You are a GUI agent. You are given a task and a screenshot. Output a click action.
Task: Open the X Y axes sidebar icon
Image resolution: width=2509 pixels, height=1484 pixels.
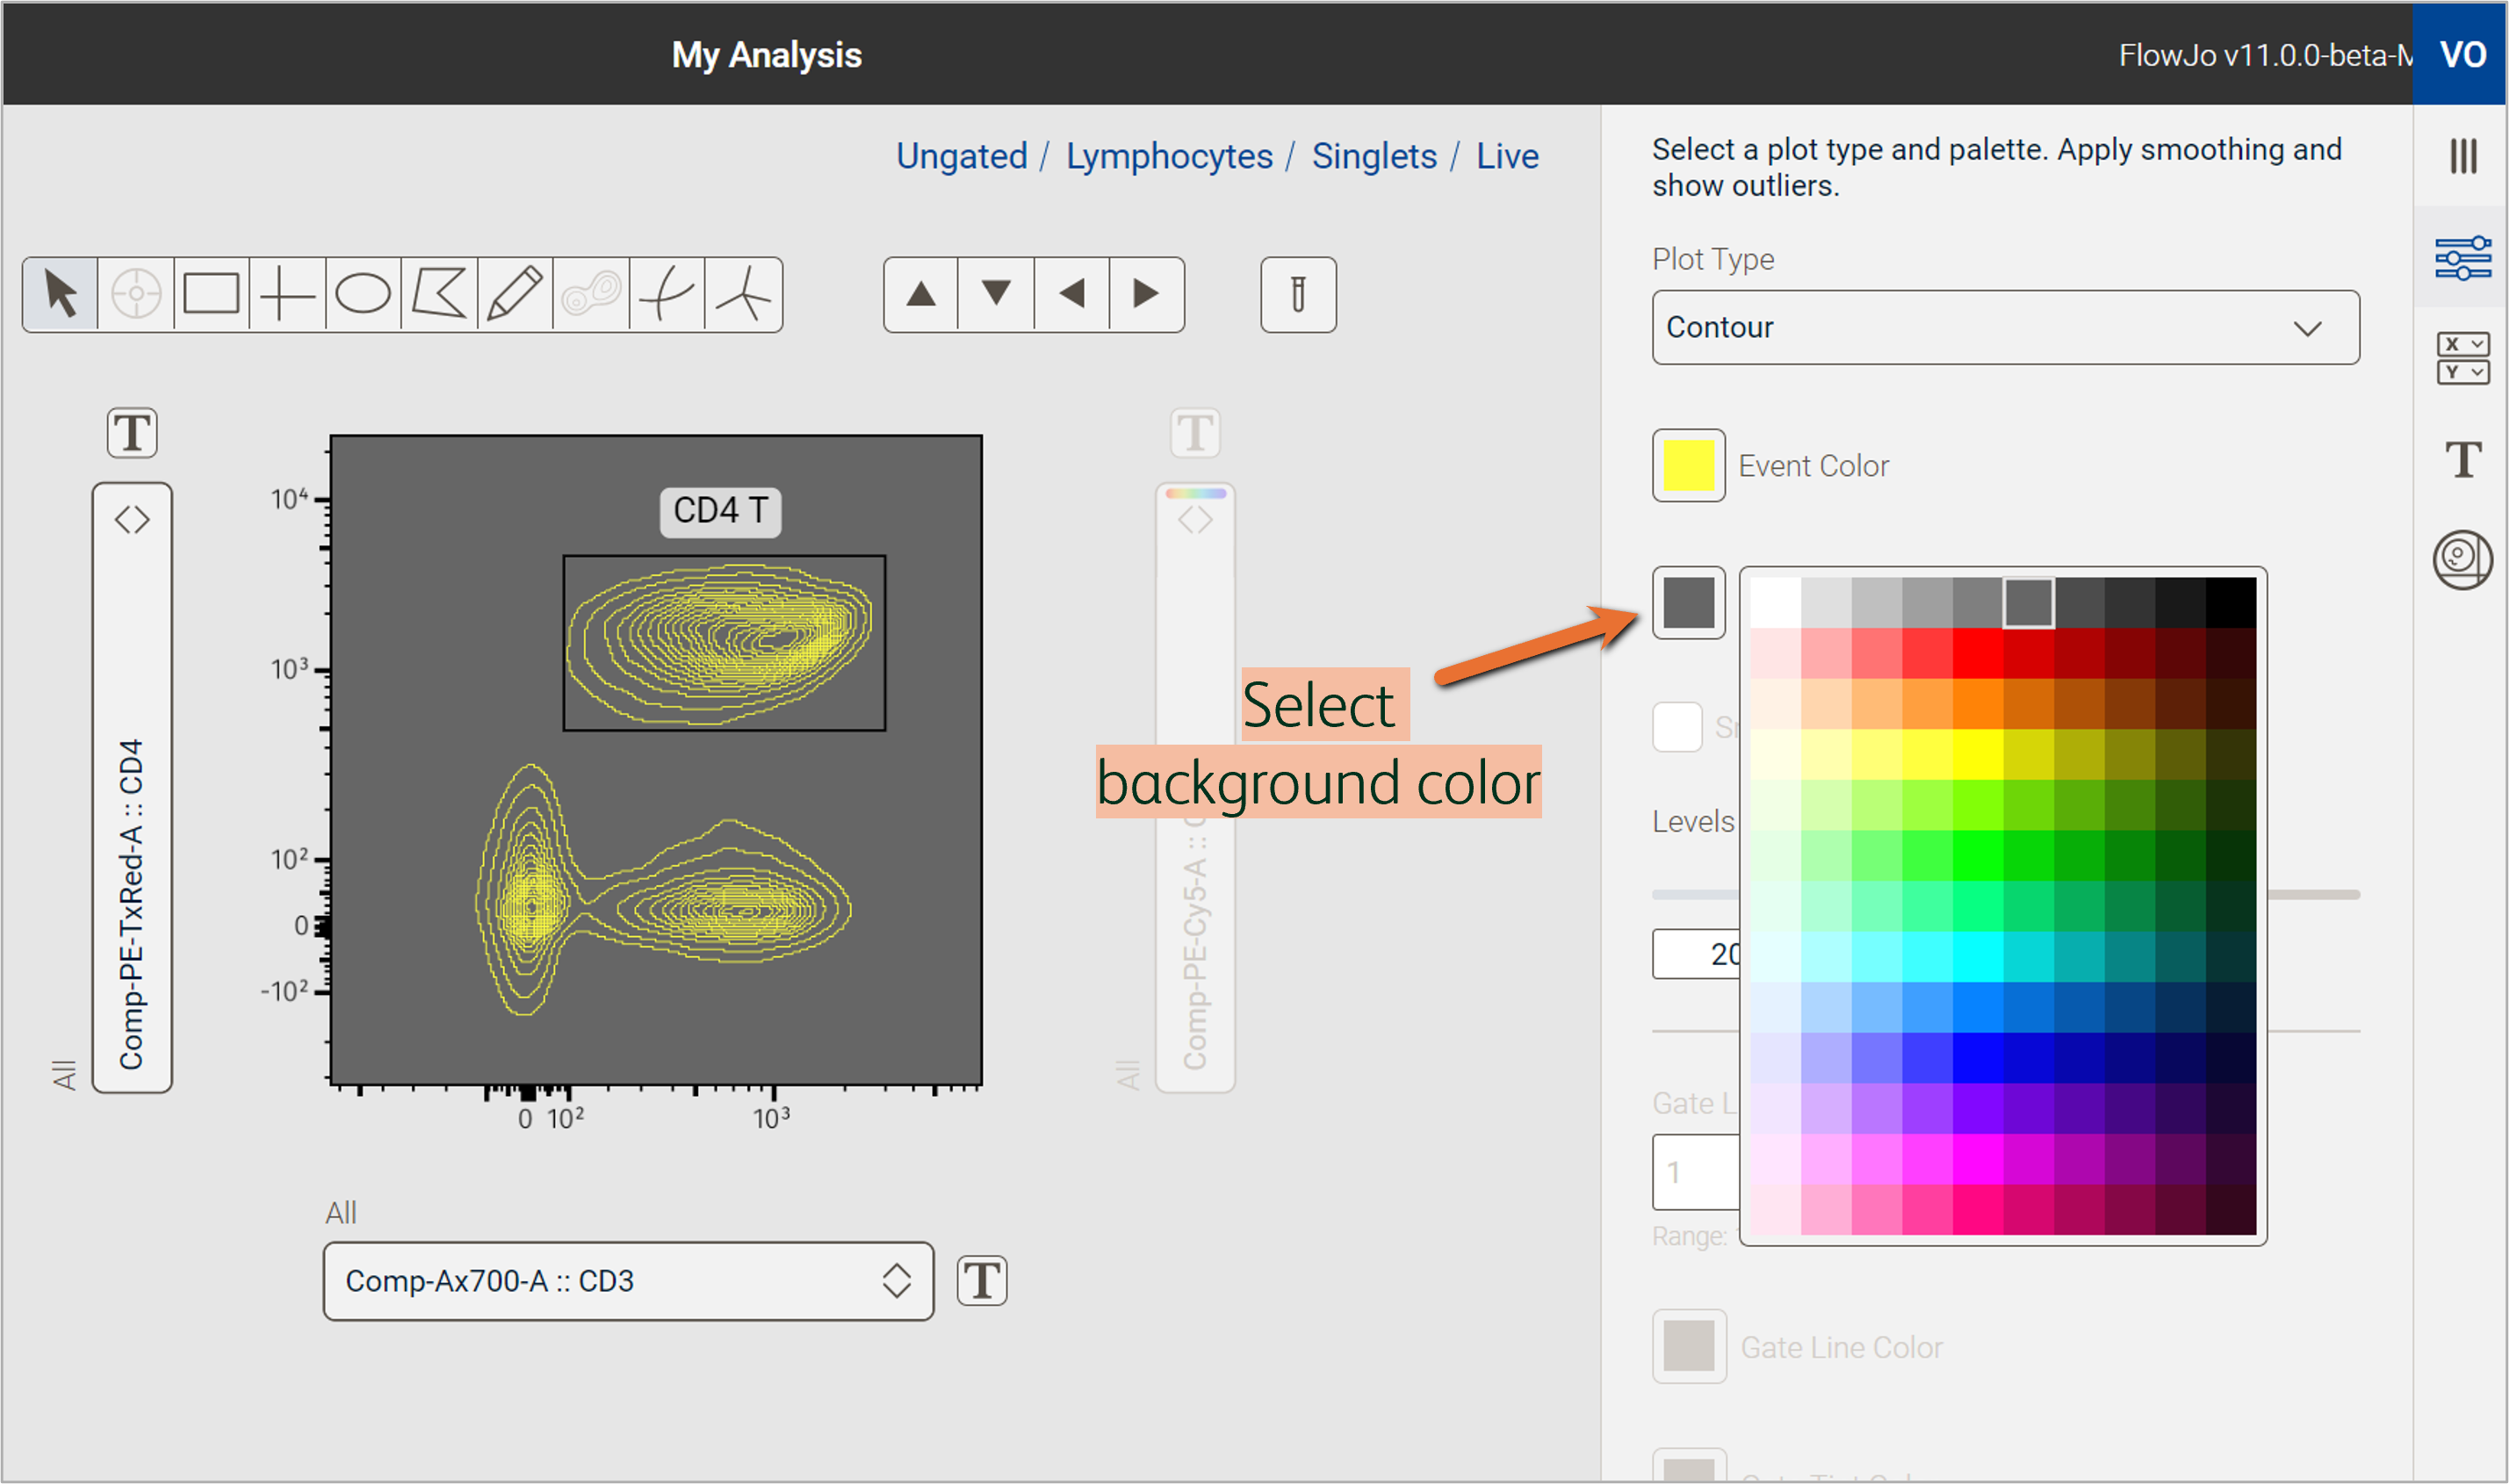[x=2463, y=358]
